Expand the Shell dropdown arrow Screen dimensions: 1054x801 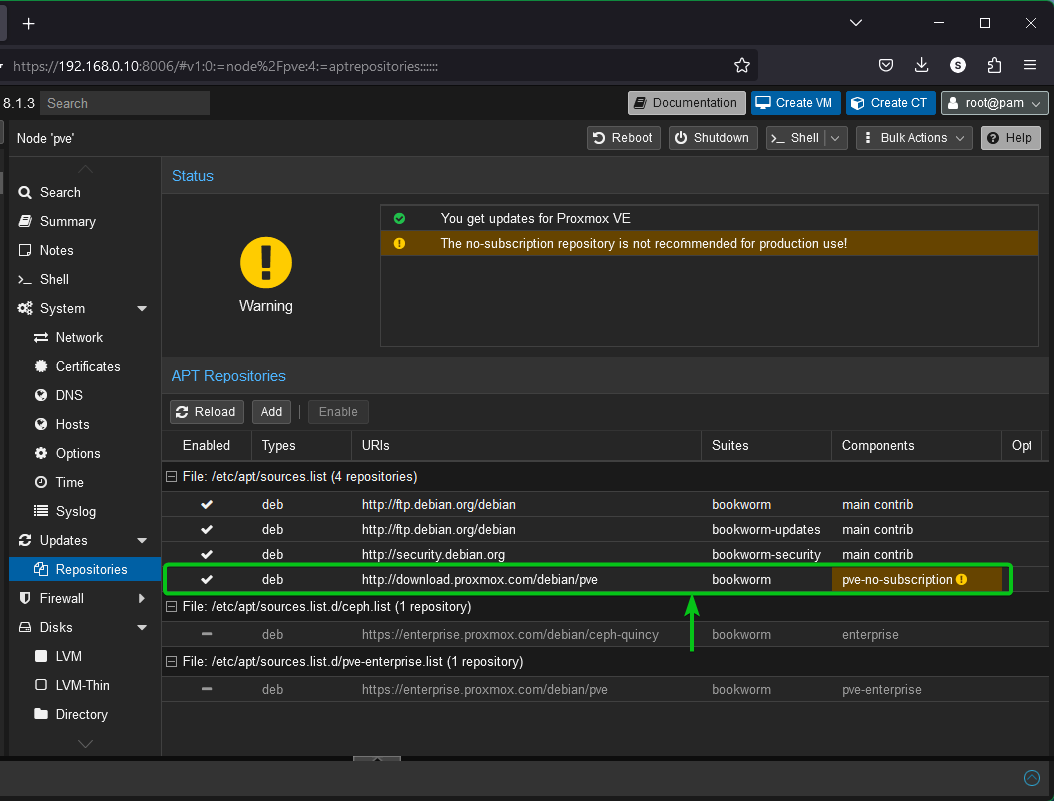click(x=836, y=138)
